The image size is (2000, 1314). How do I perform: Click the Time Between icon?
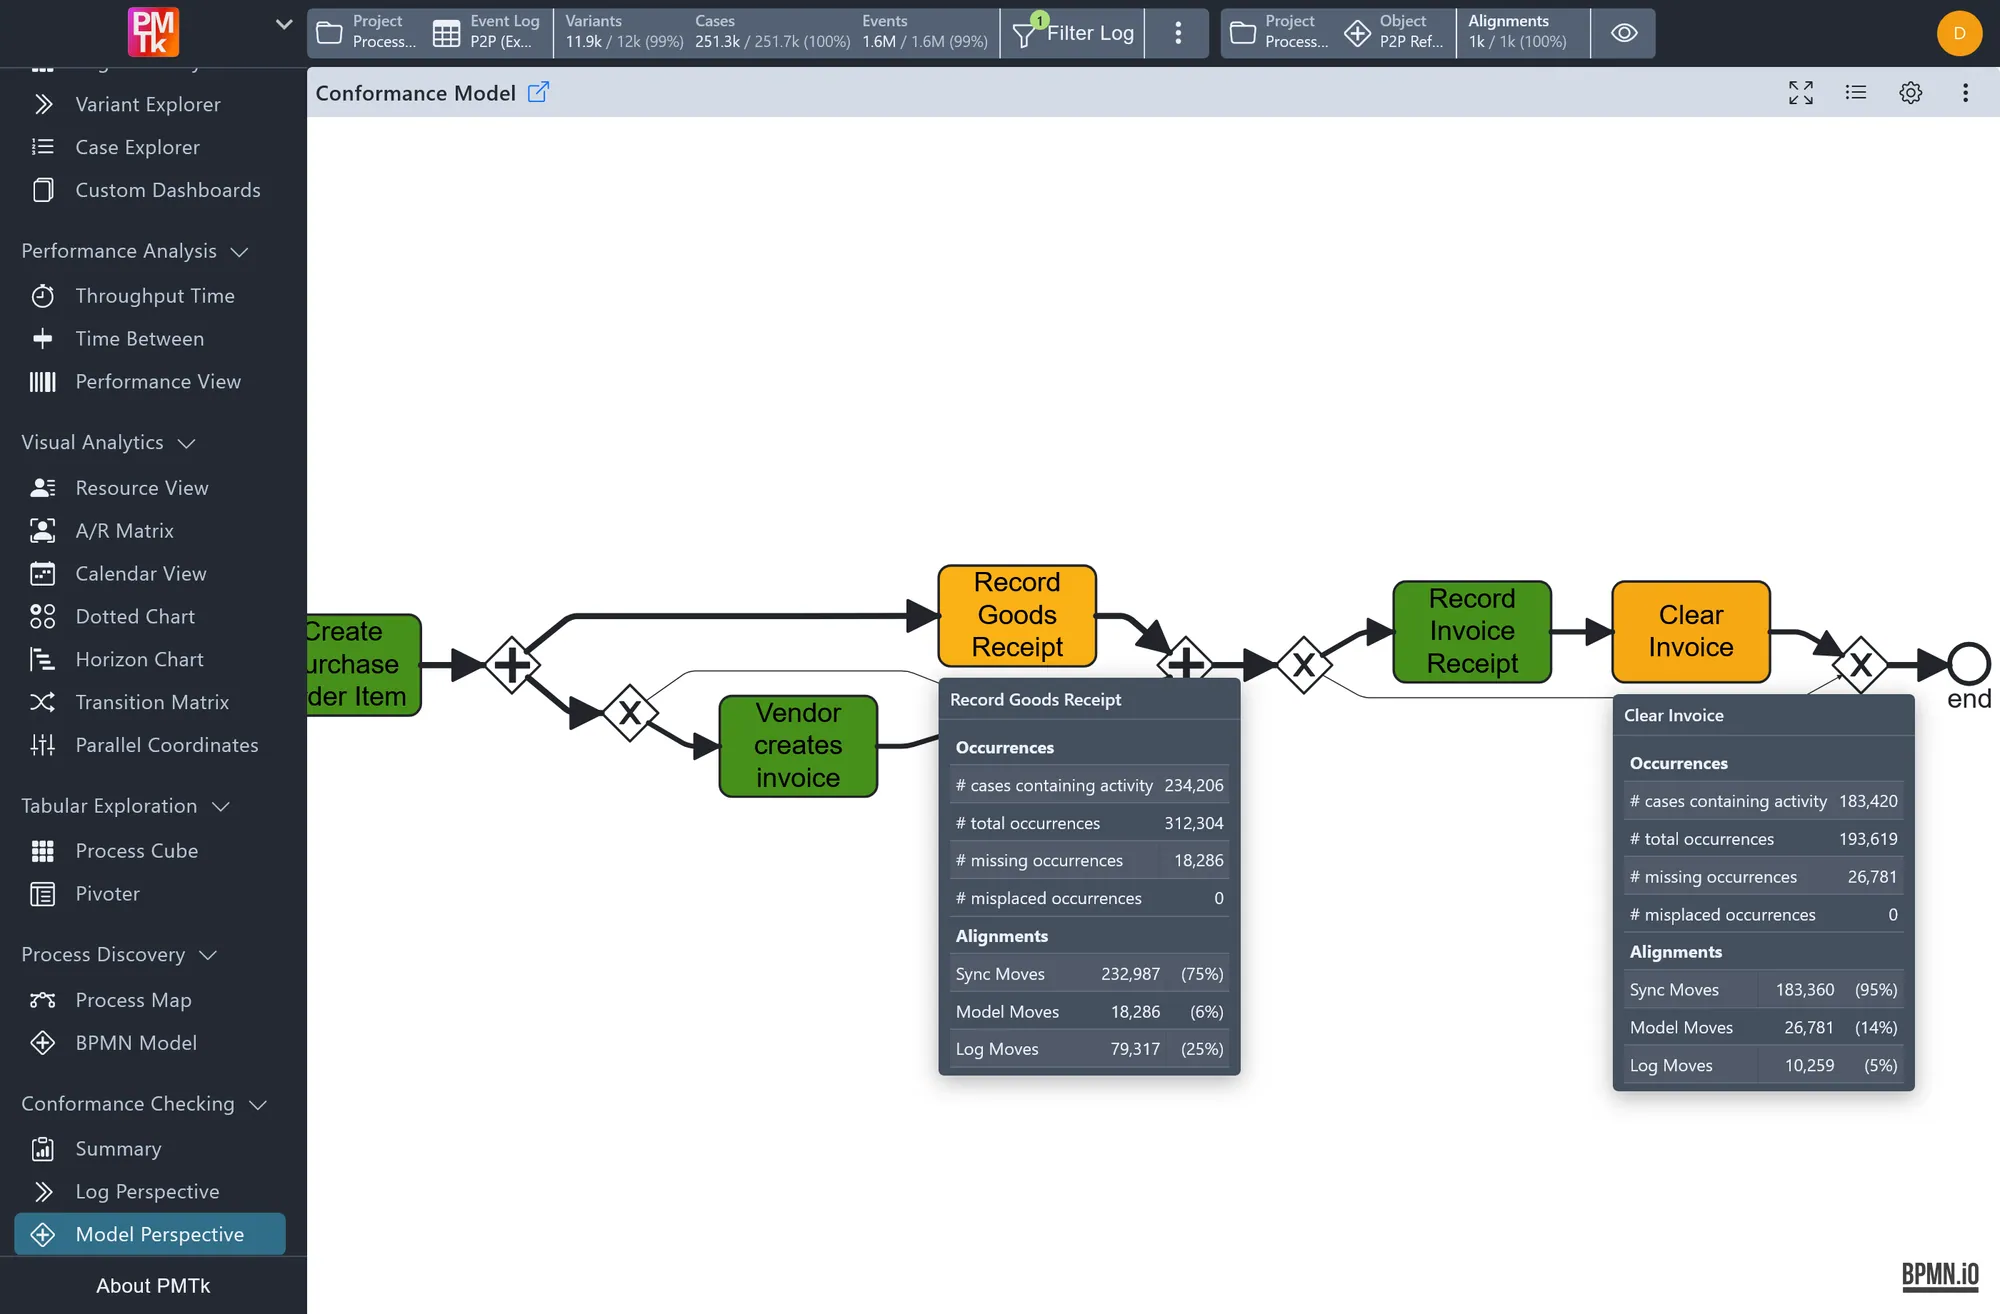click(x=42, y=339)
